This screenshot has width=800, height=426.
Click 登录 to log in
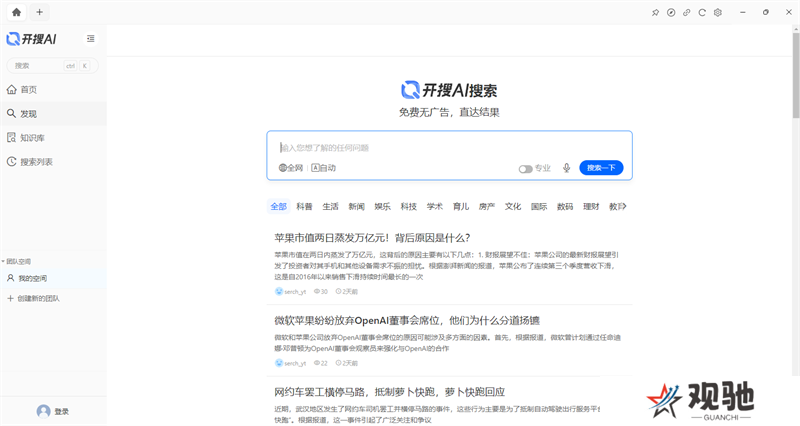tap(61, 411)
